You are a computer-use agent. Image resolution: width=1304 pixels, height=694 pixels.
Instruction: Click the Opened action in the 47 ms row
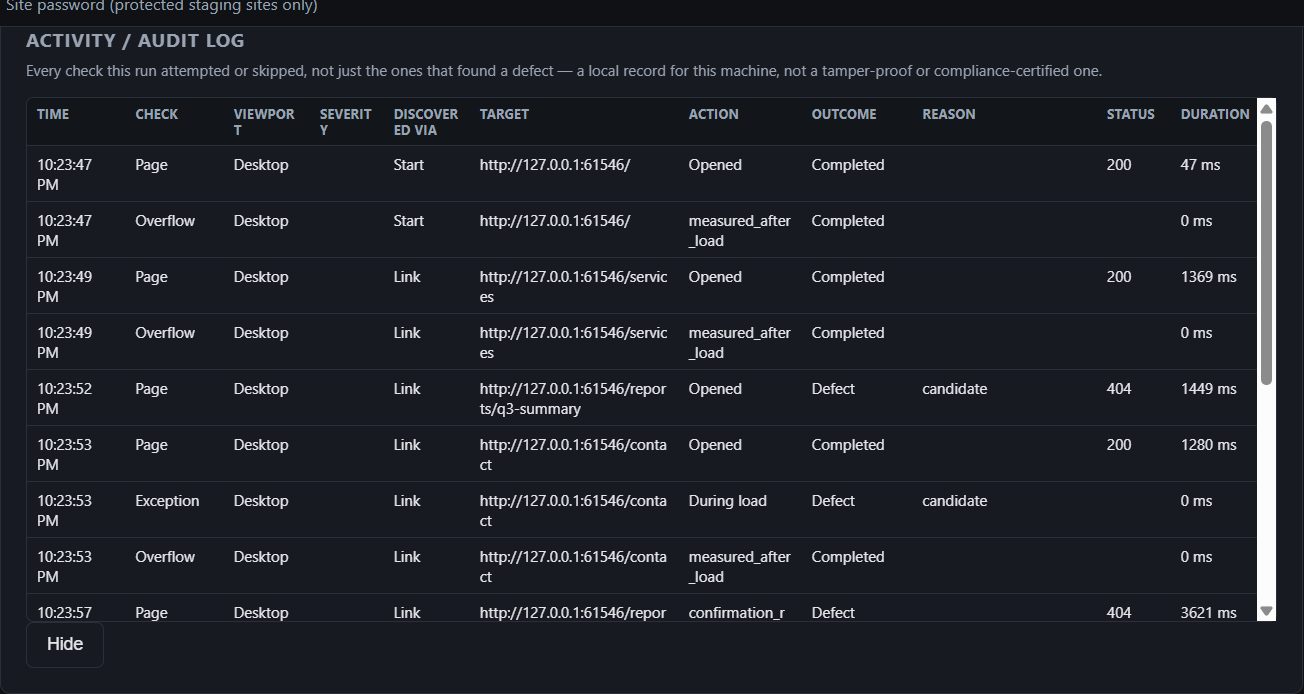click(x=715, y=165)
